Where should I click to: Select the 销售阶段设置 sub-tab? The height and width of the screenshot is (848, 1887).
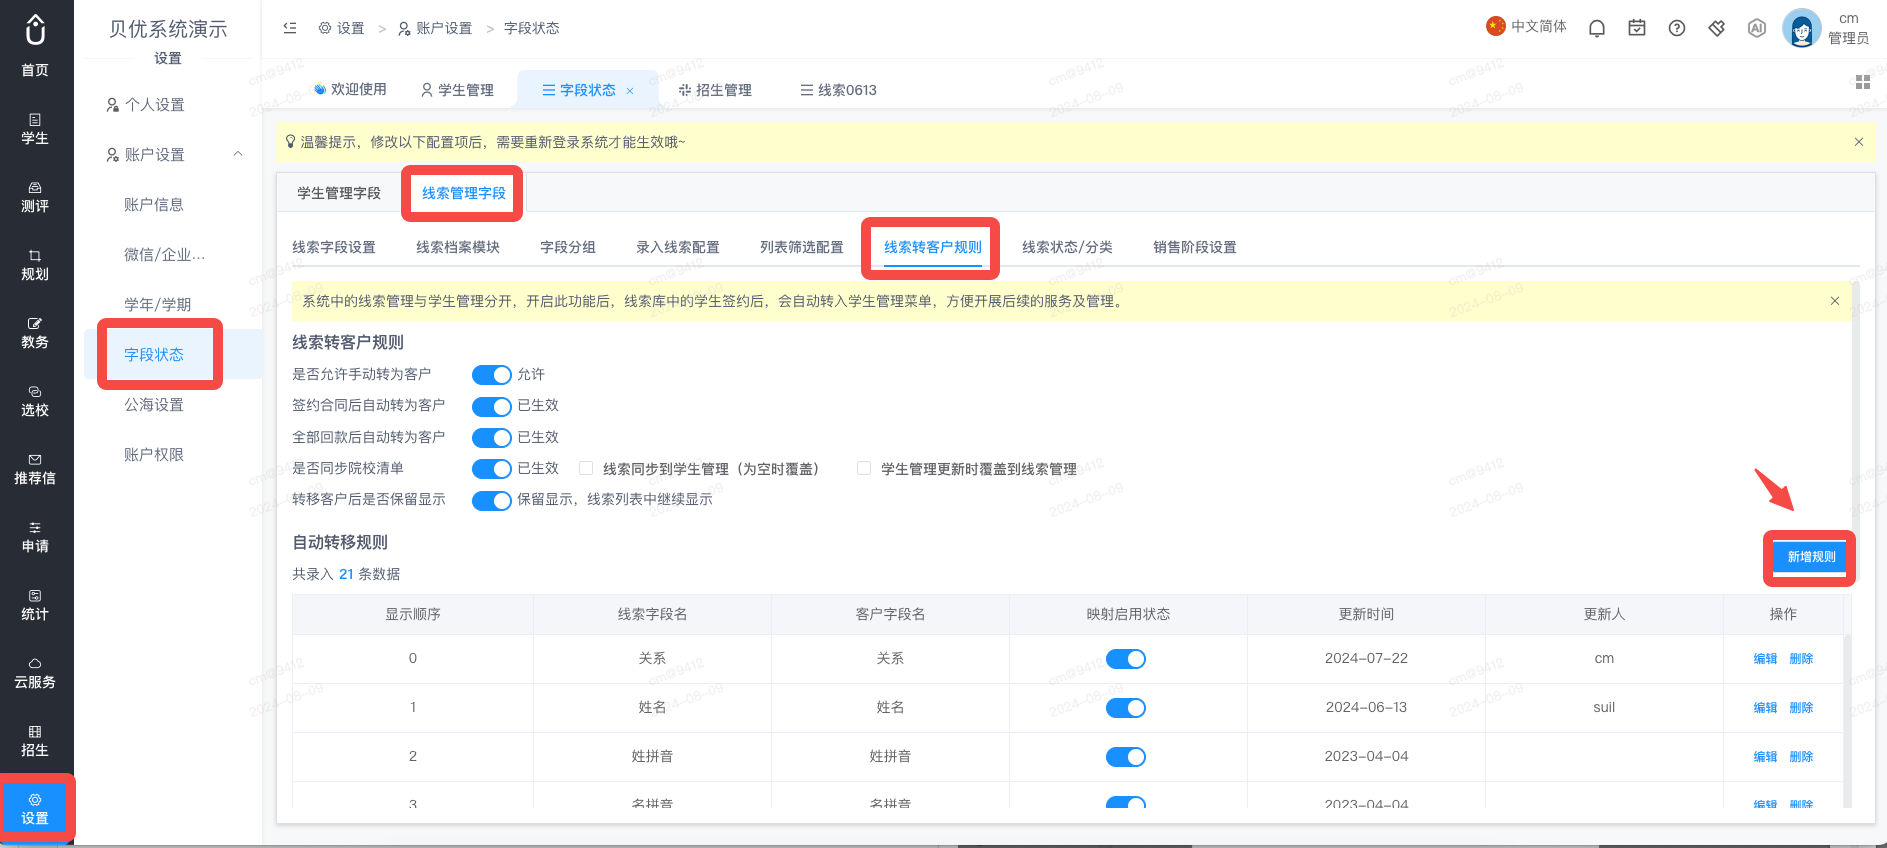point(1195,247)
